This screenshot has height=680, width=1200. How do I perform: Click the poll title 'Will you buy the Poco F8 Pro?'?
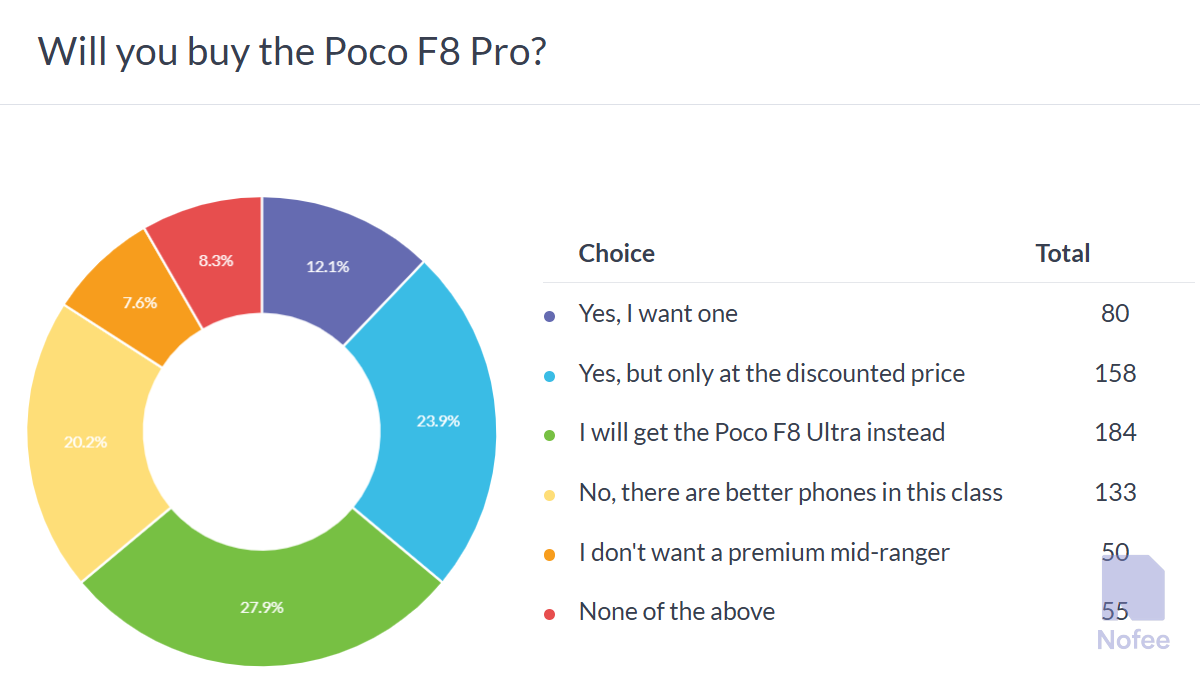pos(292,52)
